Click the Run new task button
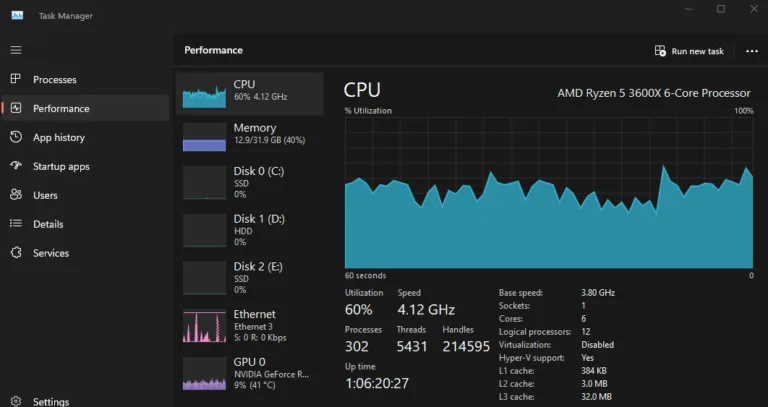Image resolution: width=768 pixels, height=407 pixels. [689, 51]
